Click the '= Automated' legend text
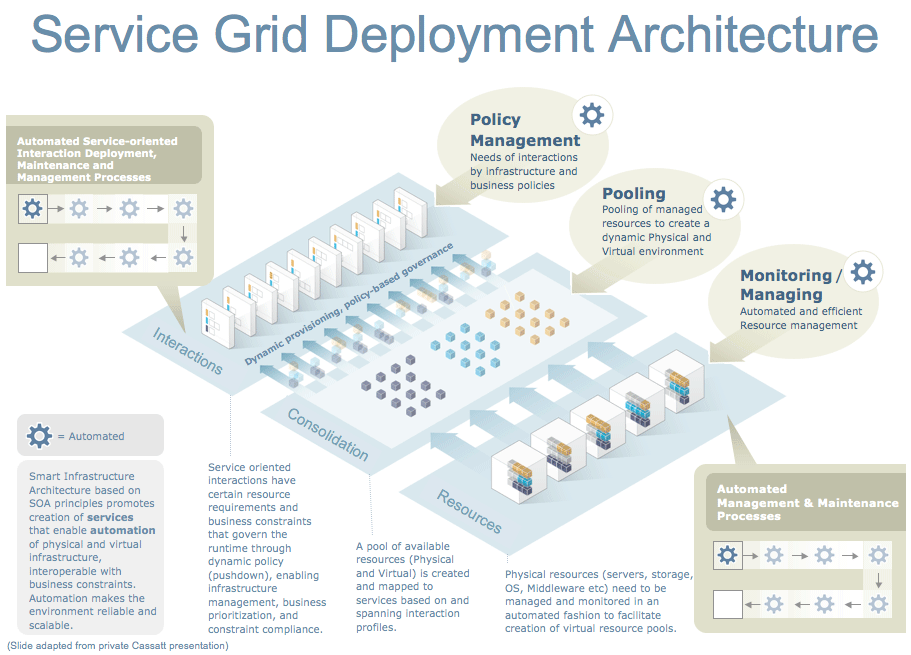This screenshot has height=655, width=911. pos(91,436)
